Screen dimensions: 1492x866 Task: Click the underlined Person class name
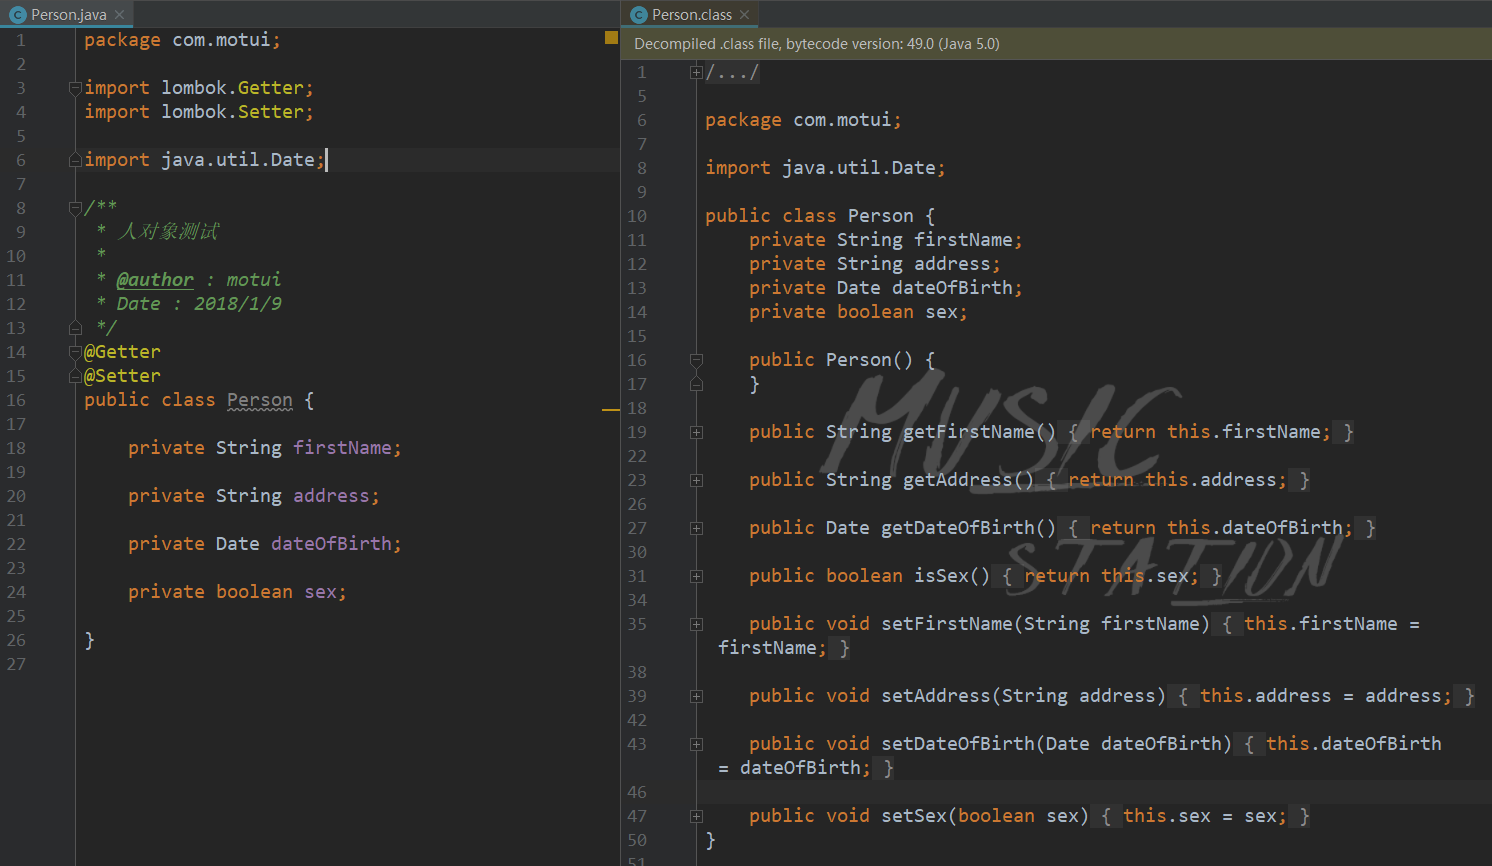click(x=260, y=400)
